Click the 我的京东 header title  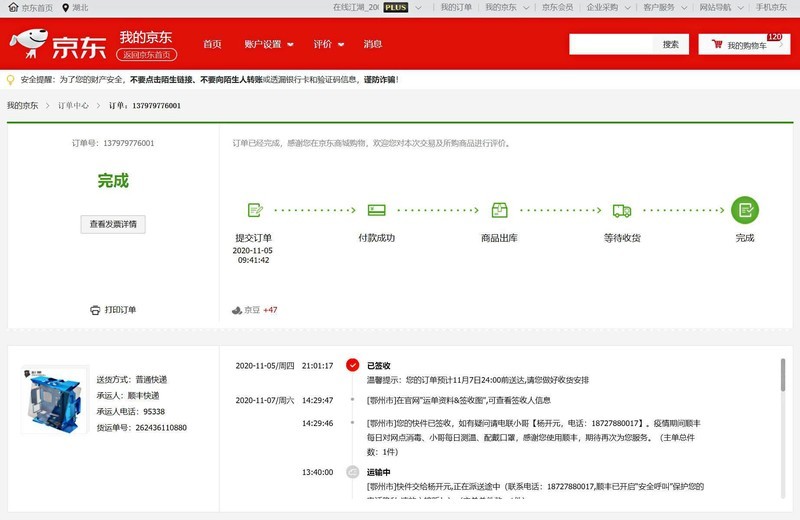click(x=146, y=37)
